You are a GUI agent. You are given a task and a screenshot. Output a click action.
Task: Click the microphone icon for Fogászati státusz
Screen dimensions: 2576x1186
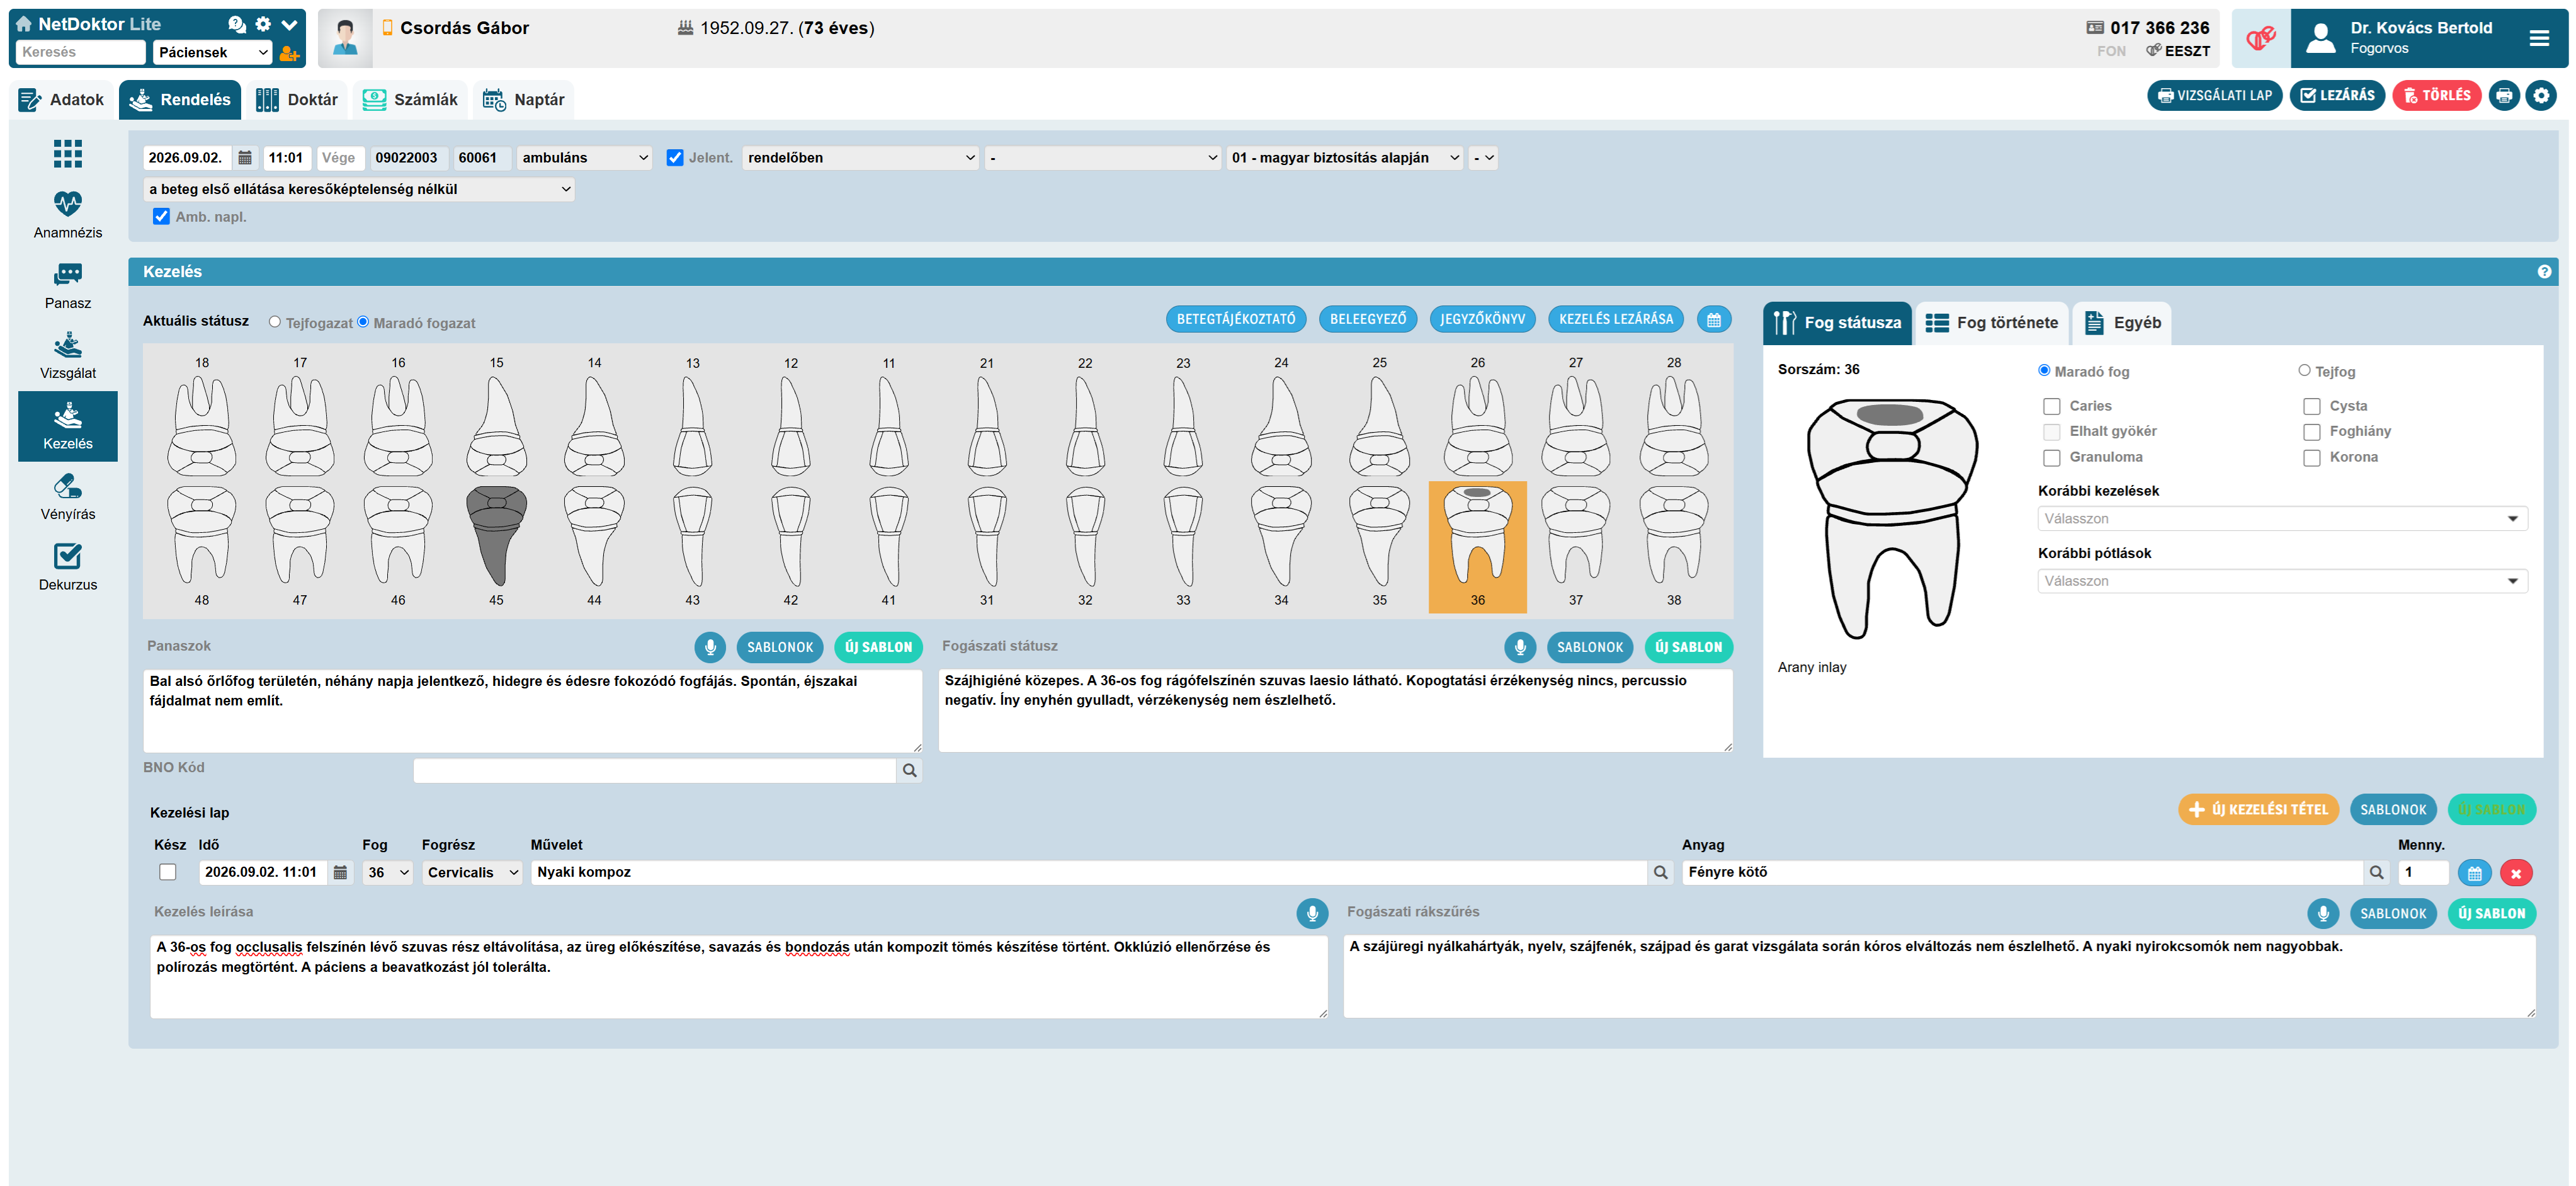[x=1520, y=647]
